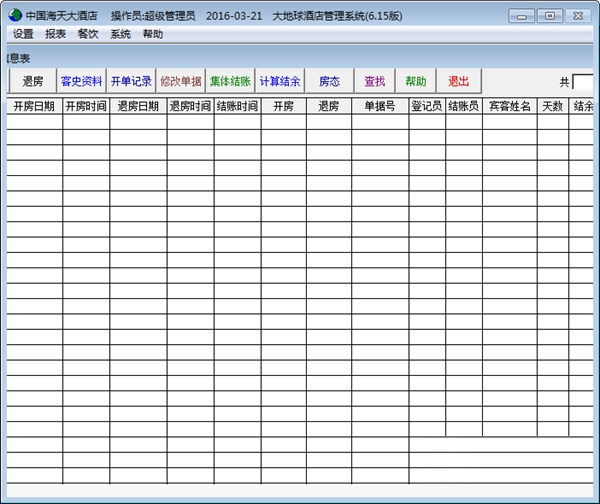Maximize the hotel management window
600x504 pixels.
[550, 16]
